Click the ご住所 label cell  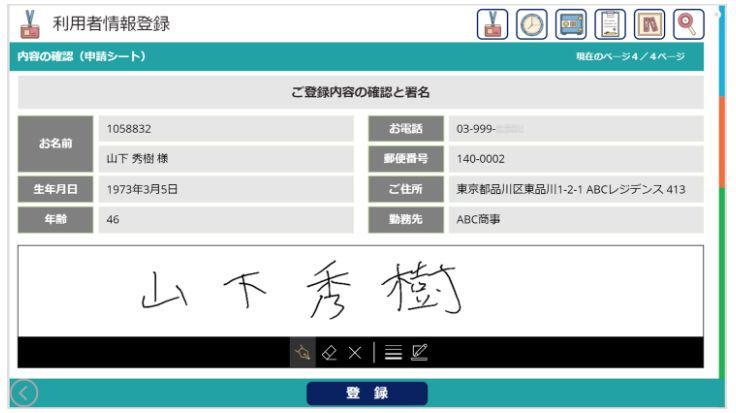point(406,189)
